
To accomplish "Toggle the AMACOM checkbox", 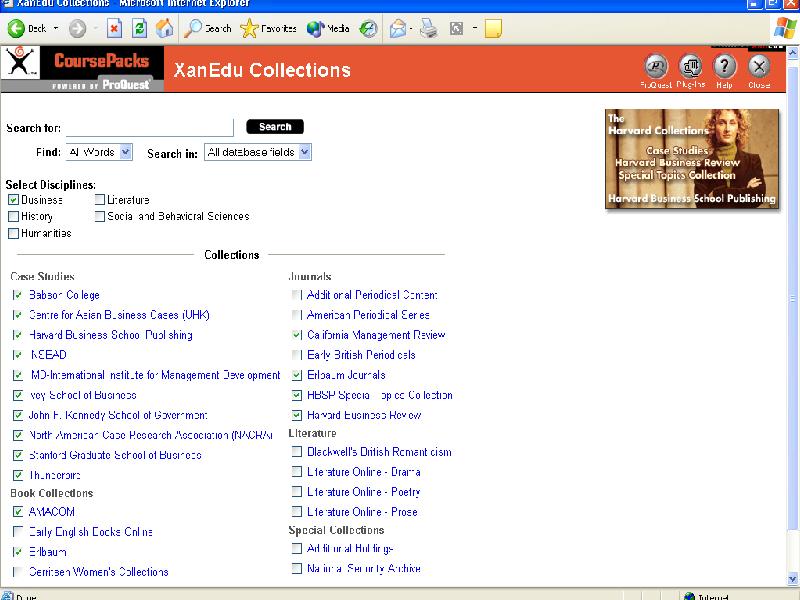I will click(18, 511).
